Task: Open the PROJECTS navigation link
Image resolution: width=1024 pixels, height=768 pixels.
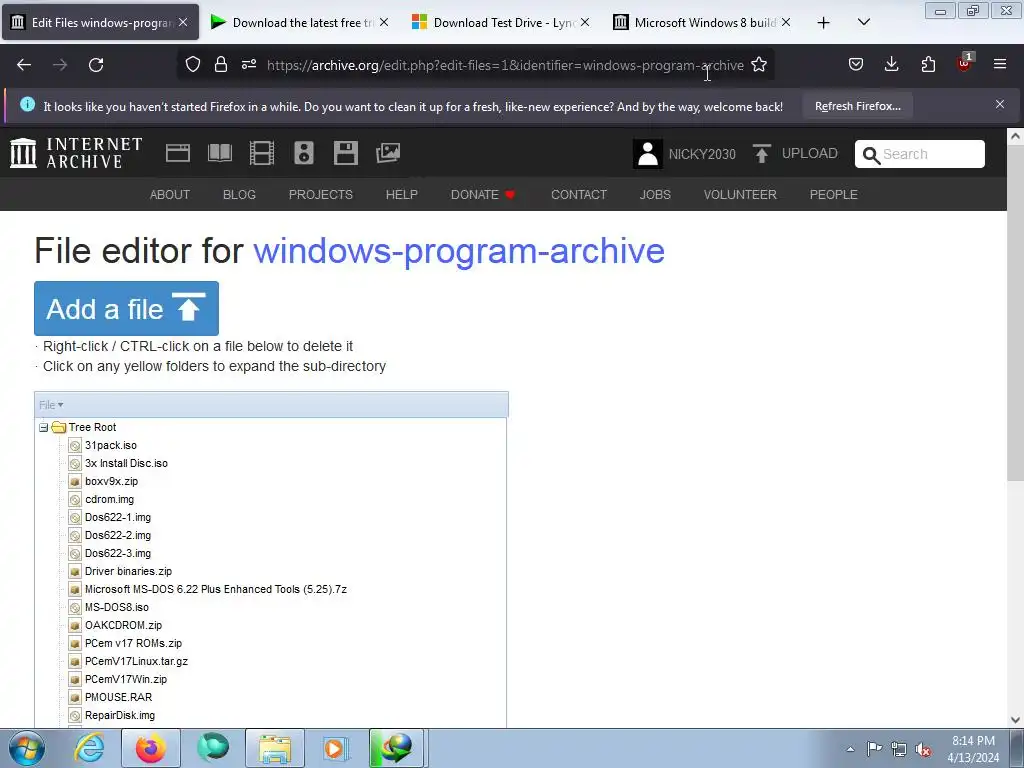Action: coord(321,195)
